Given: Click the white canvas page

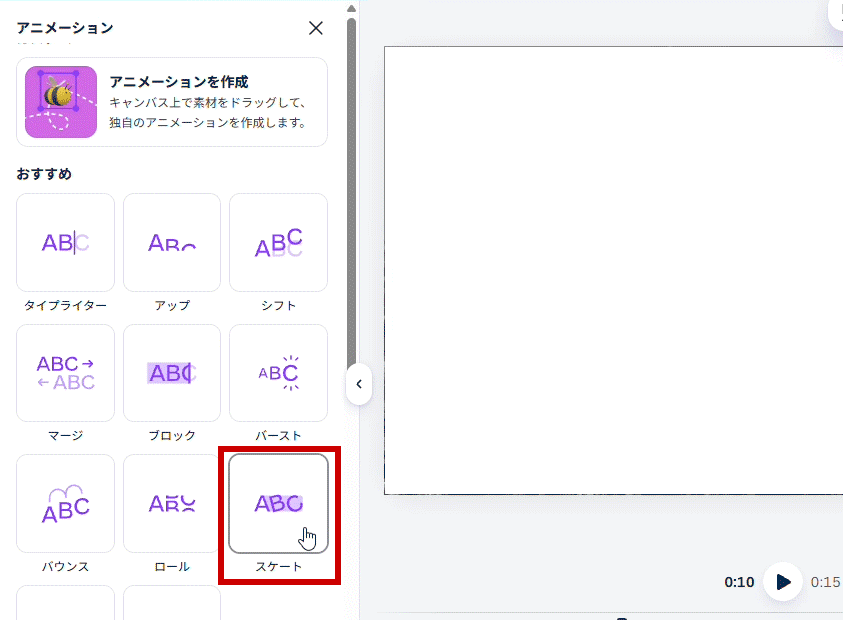Looking at the screenshot, I should click(x=613, y=270).
